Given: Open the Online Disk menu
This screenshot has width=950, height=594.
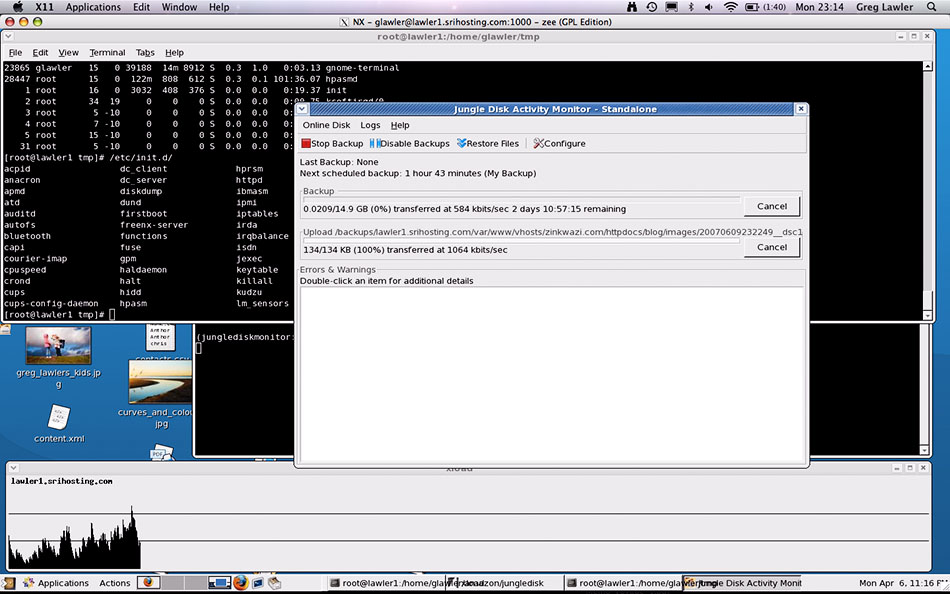Looking at the screenshot, I should click(327, 125).
